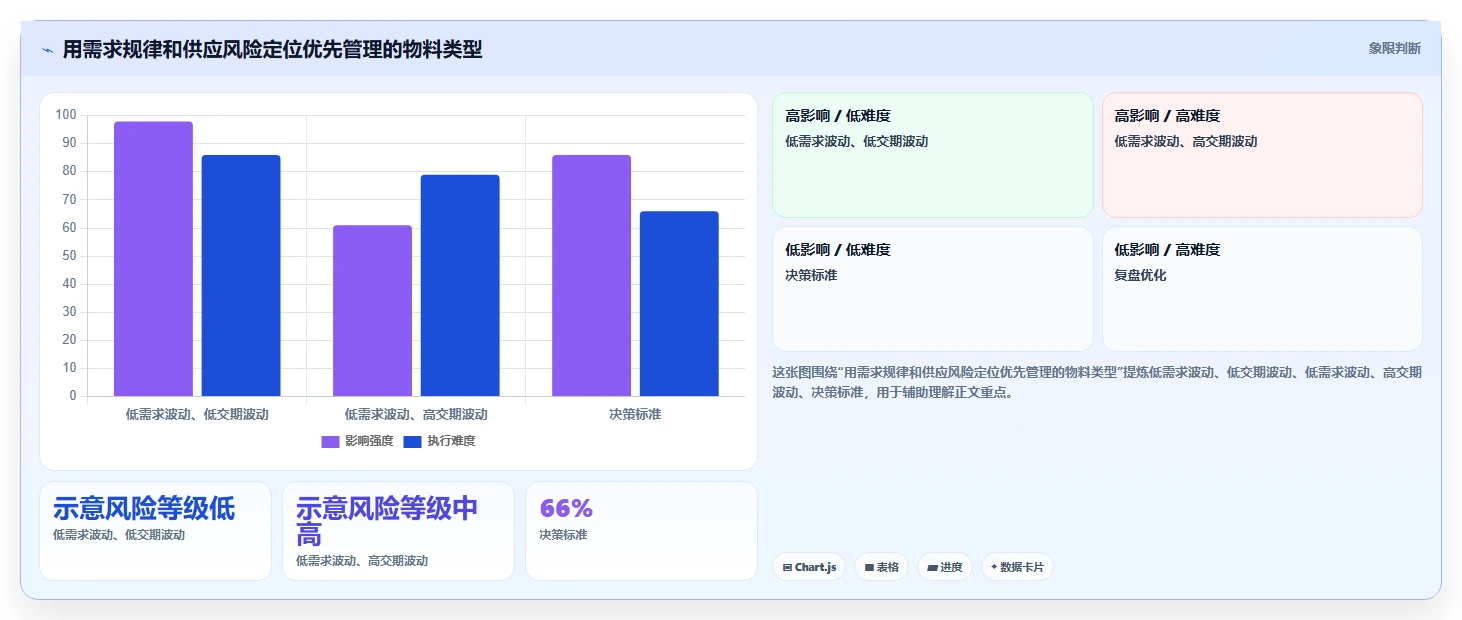The height and width of the screenshot is (620, 1462).
Task: Click the 66% data card value
Action: (x=566, y=508)
